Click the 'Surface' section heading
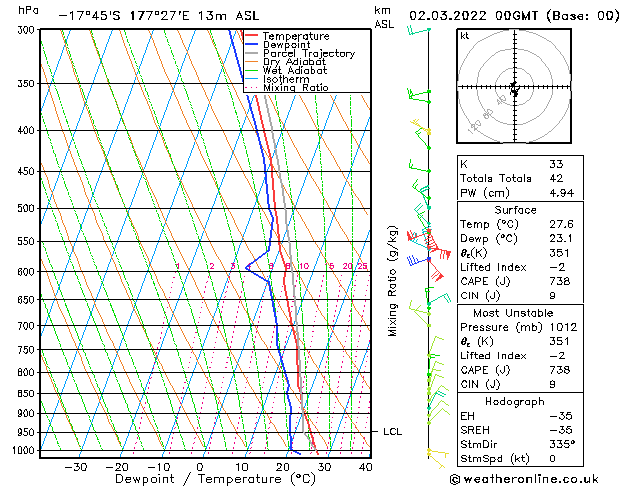 (x=515, y=210)
